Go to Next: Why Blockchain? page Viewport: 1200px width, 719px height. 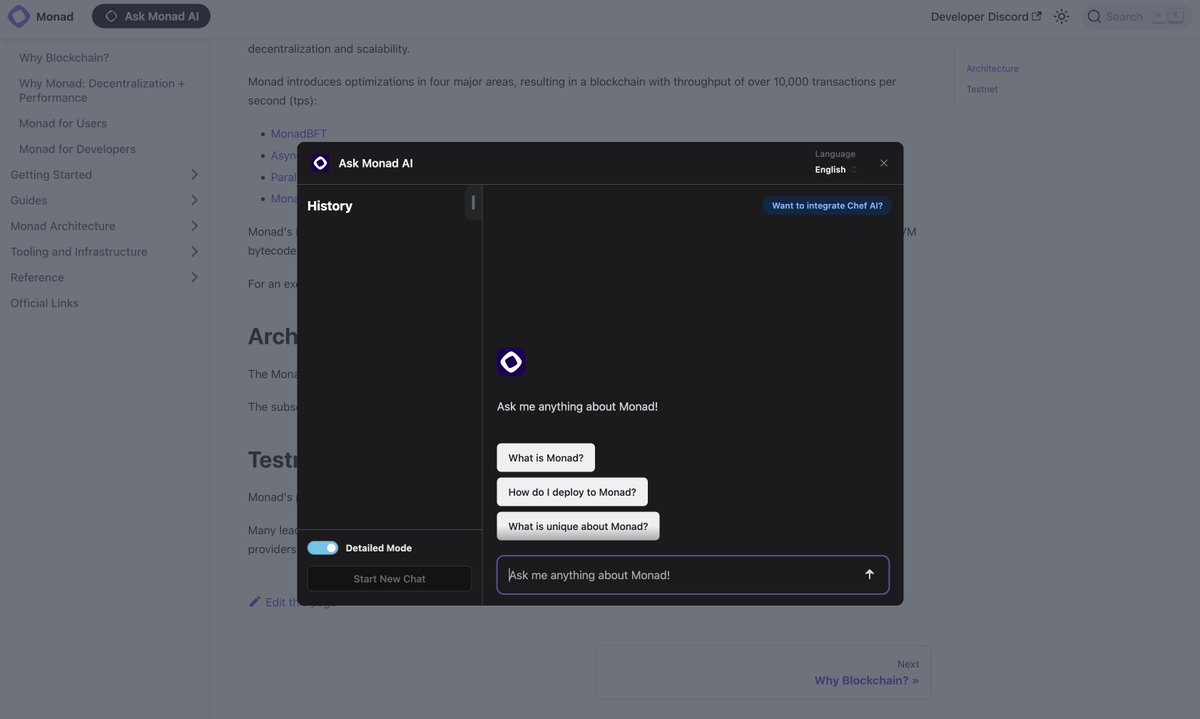[x=763, y=672]
